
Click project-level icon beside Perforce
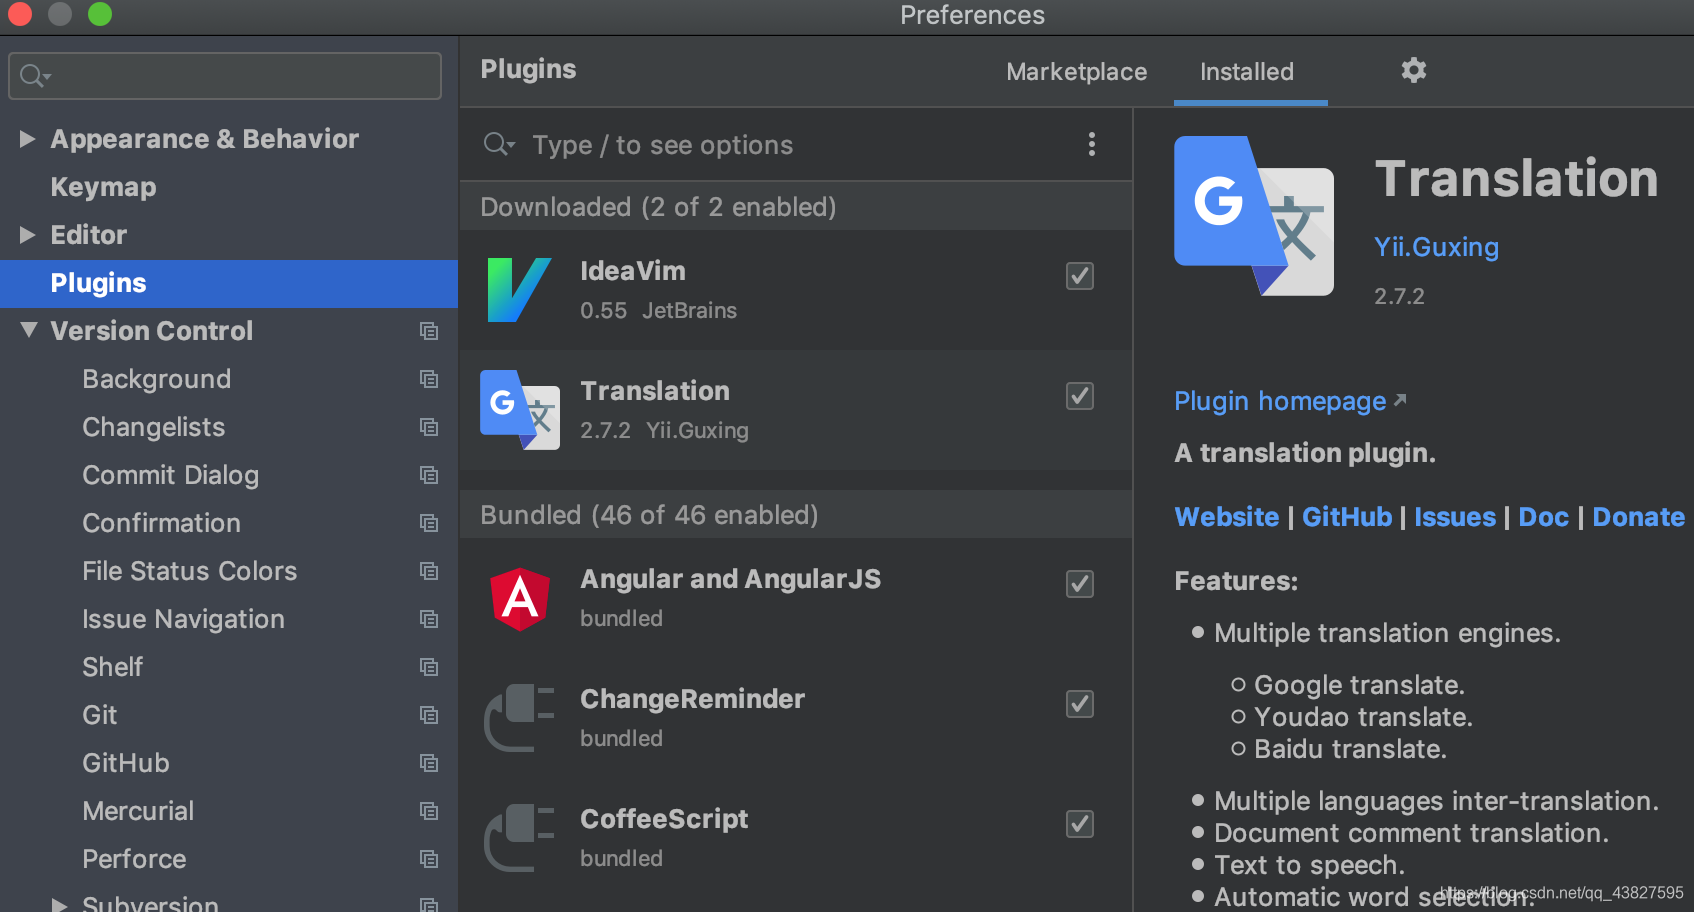click(x=429, y=859)
